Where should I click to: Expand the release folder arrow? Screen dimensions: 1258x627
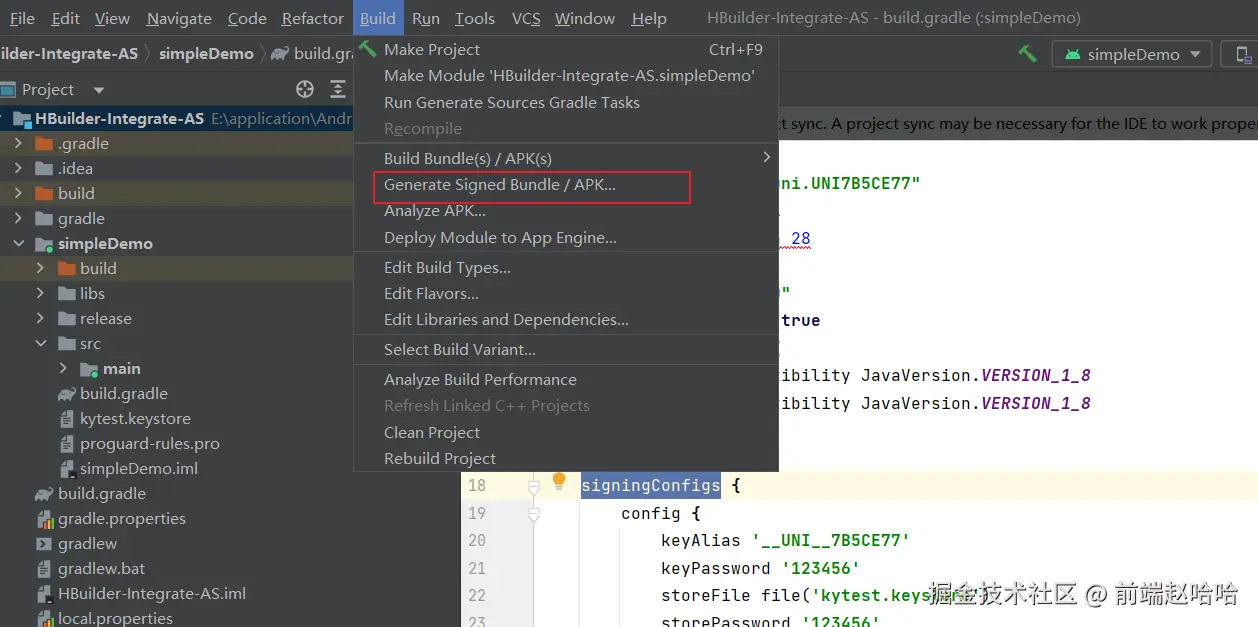point(40,318)
